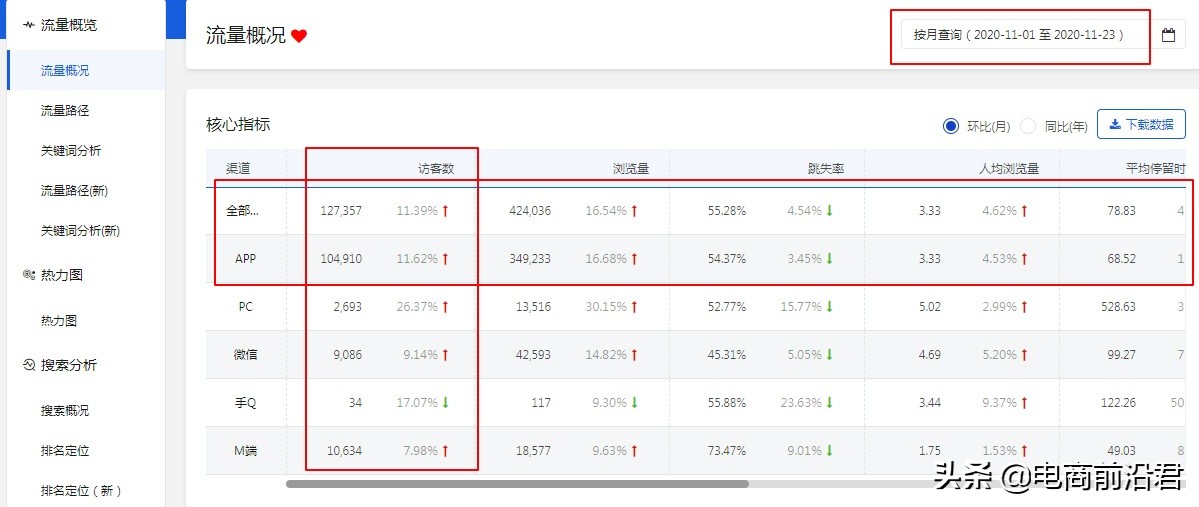
Task: Click the red heart favorite icon
Action: pyautogui.click(x=299, y=36)
